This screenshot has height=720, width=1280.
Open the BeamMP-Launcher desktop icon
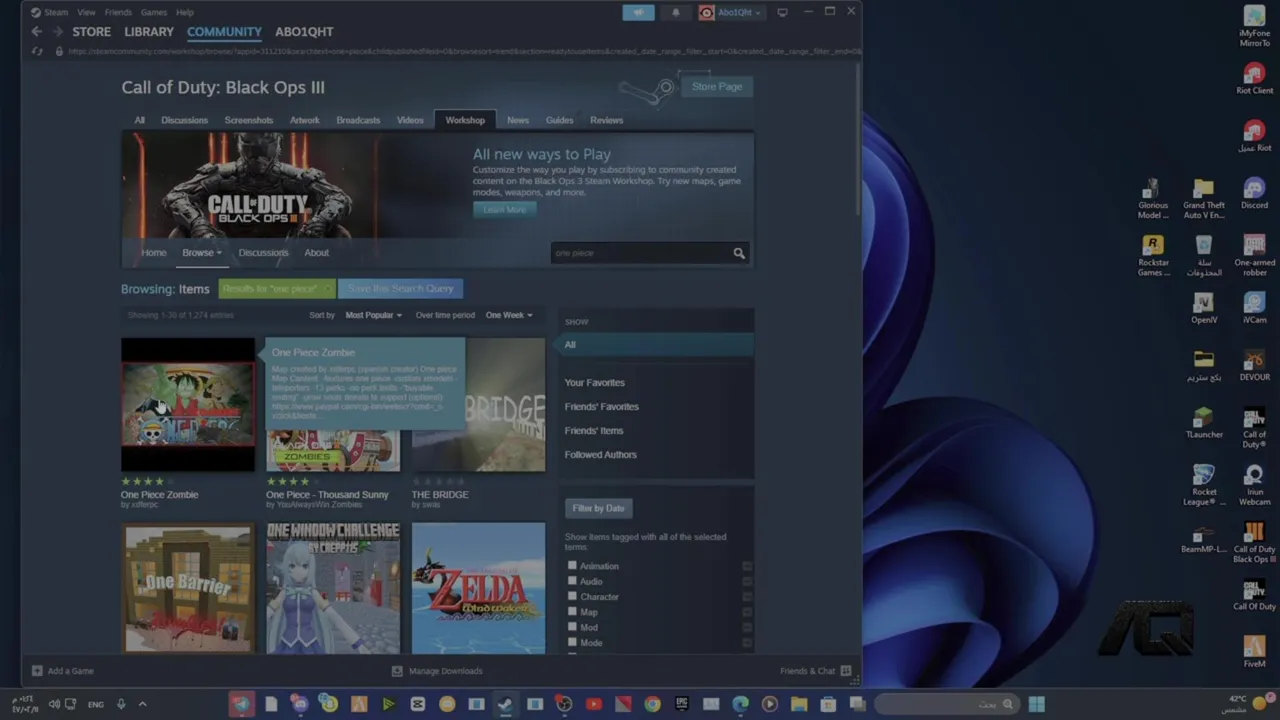[x=1204, y=538]
